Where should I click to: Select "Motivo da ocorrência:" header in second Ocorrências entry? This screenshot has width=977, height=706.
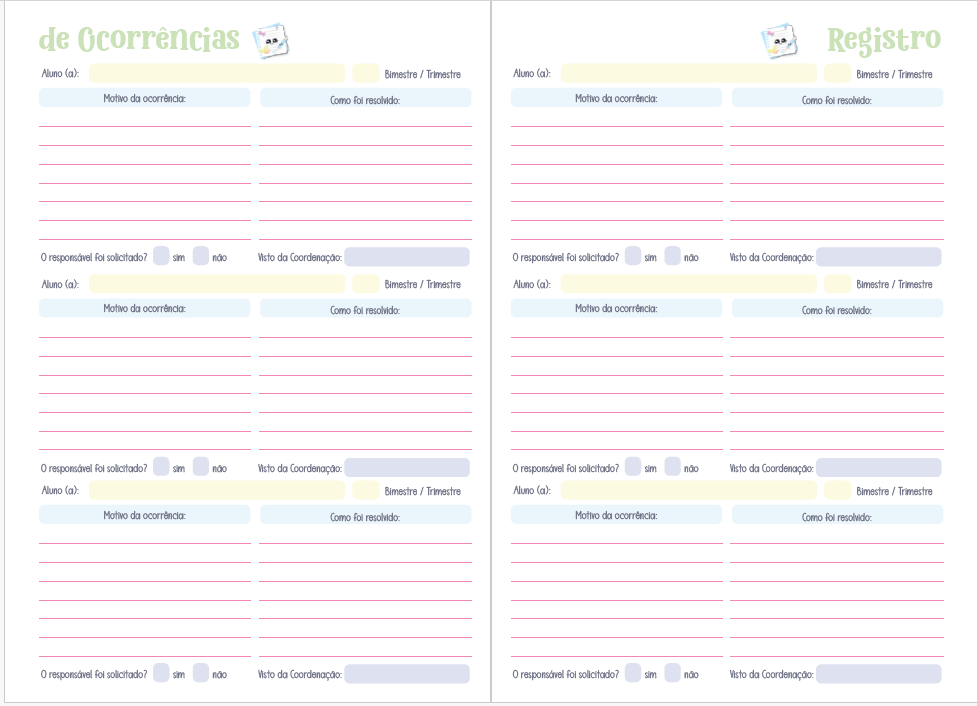(x=145, y=308)
